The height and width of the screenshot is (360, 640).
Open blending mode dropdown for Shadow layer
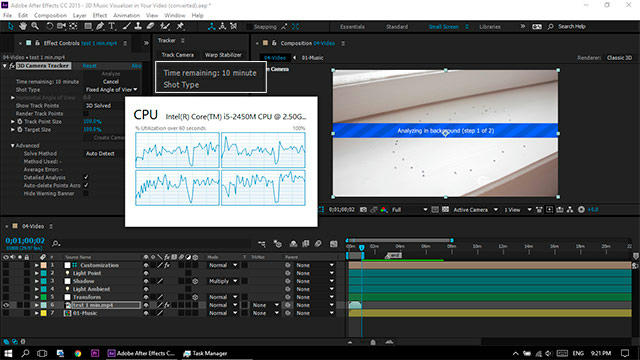pyautogui.click(x=223, y=281)
